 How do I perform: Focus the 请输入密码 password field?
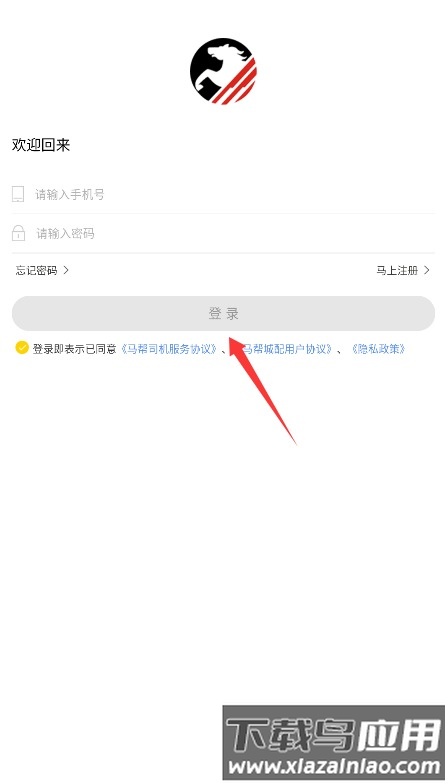click(224, 234)
